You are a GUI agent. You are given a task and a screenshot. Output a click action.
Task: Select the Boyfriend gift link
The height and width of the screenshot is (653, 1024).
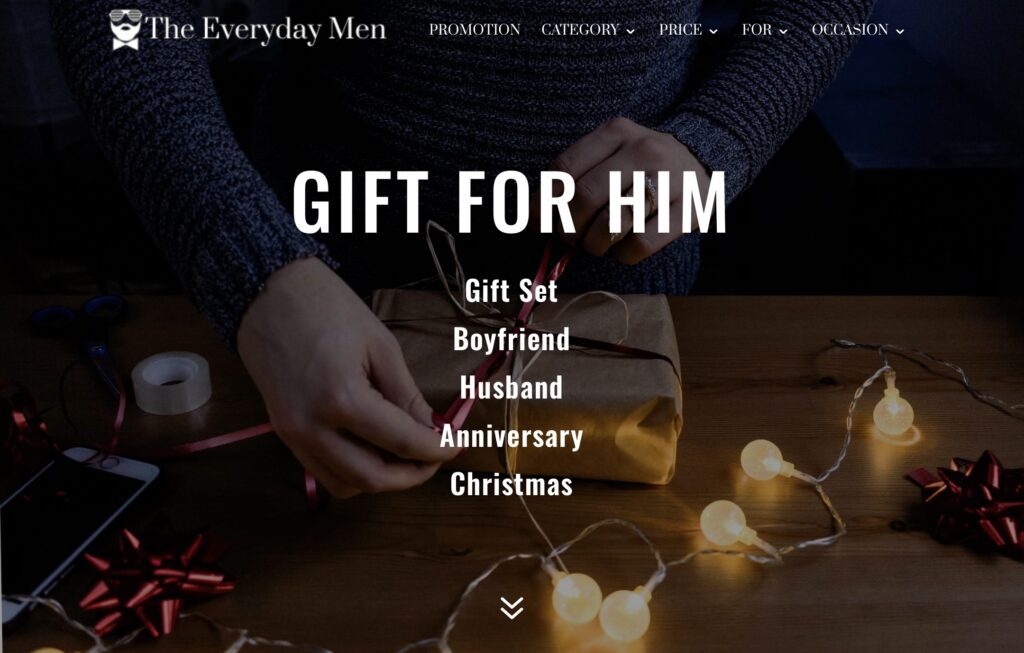point(511,339)
